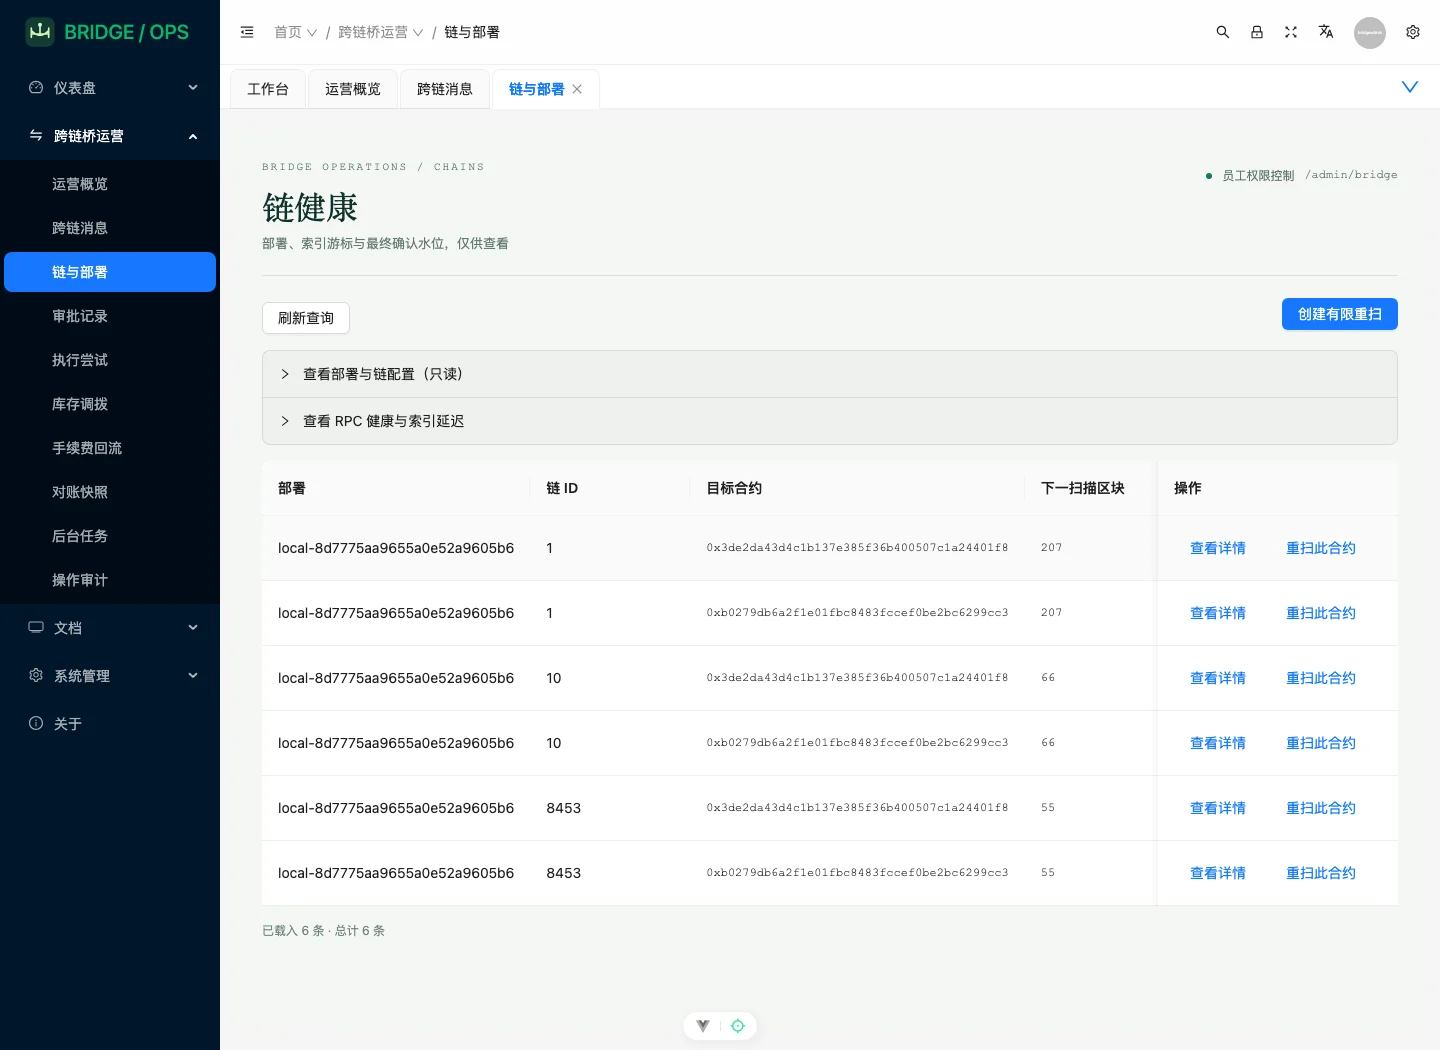
Task: Click 查看详情 for chain 10 contract 0xb027
Action: coord(1218,743)
